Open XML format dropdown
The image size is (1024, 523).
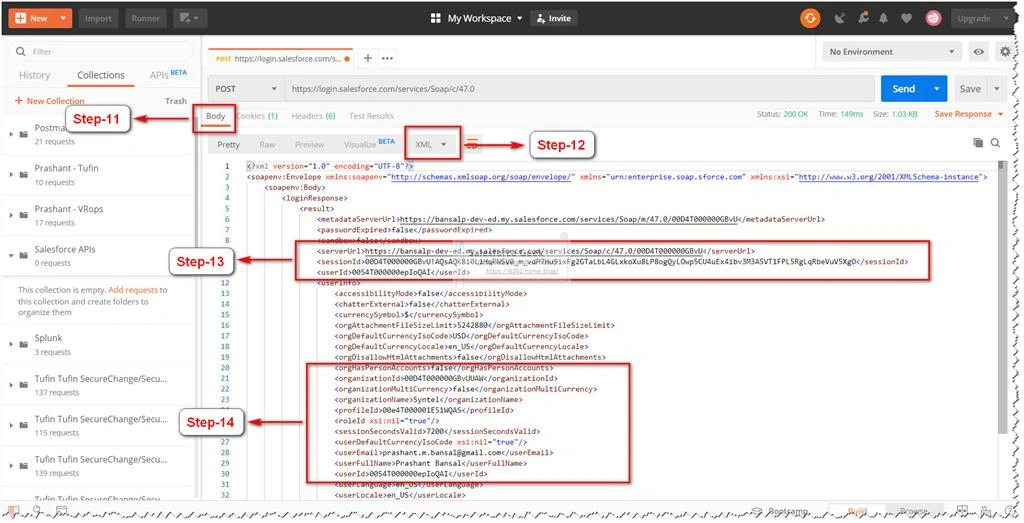pos(431,144)
